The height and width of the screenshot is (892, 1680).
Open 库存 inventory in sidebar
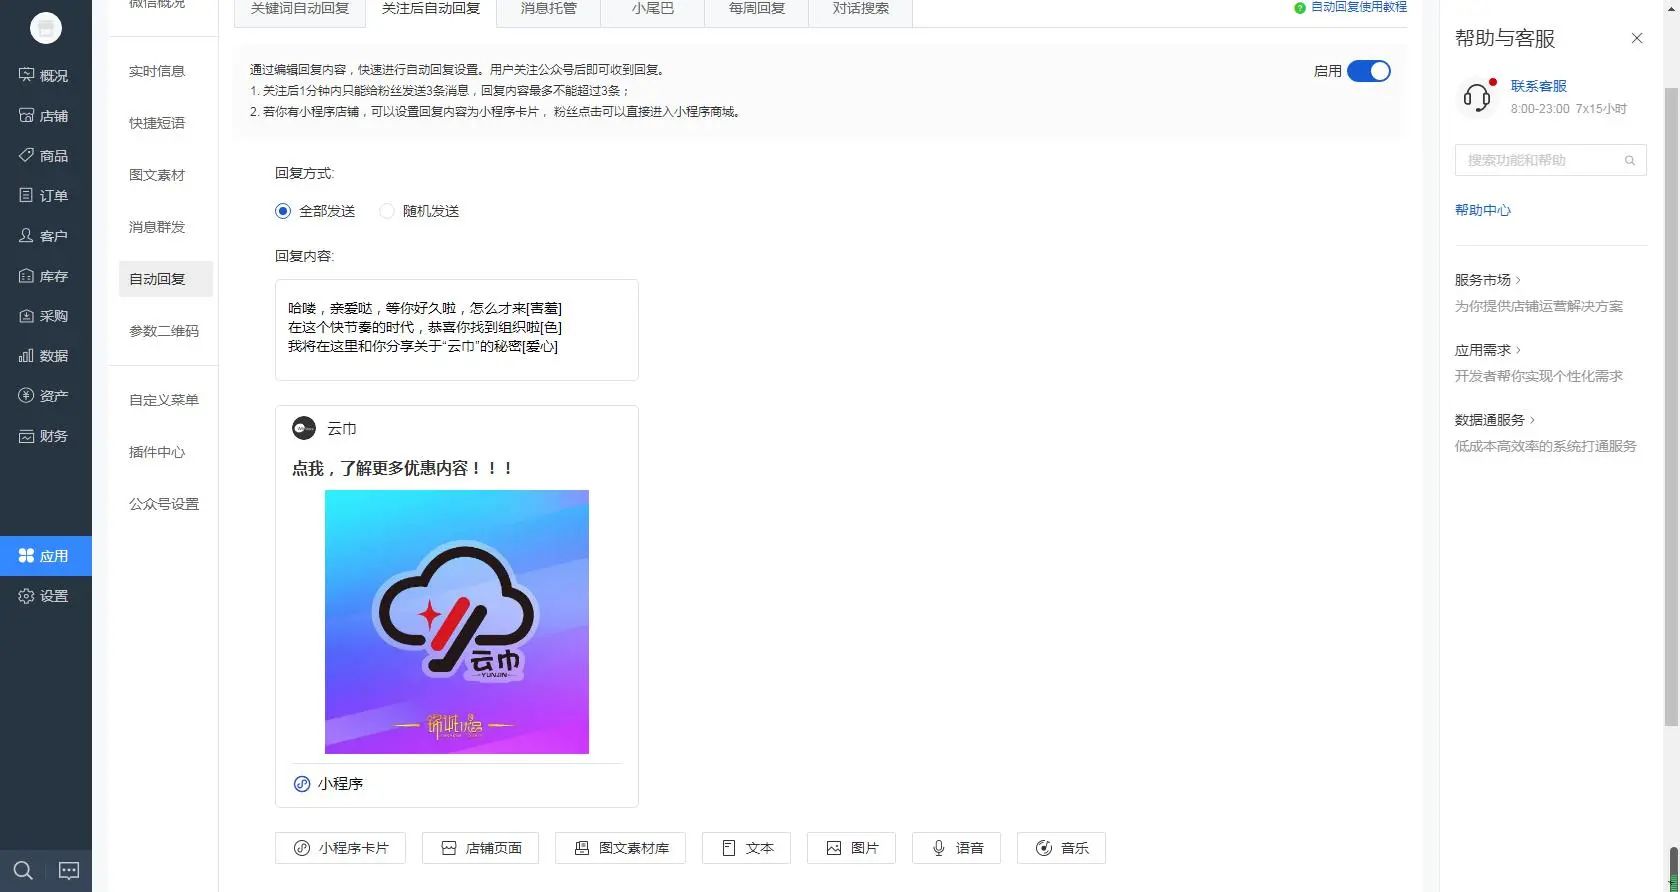45,275
